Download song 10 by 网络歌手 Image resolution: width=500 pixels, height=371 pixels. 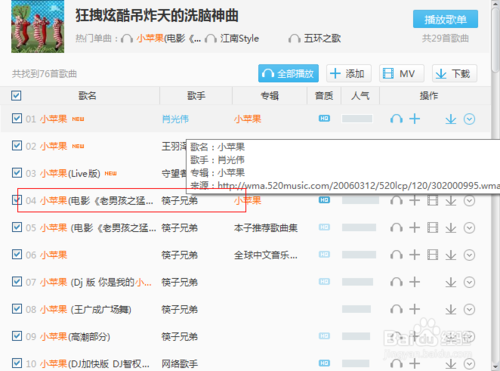451,364
